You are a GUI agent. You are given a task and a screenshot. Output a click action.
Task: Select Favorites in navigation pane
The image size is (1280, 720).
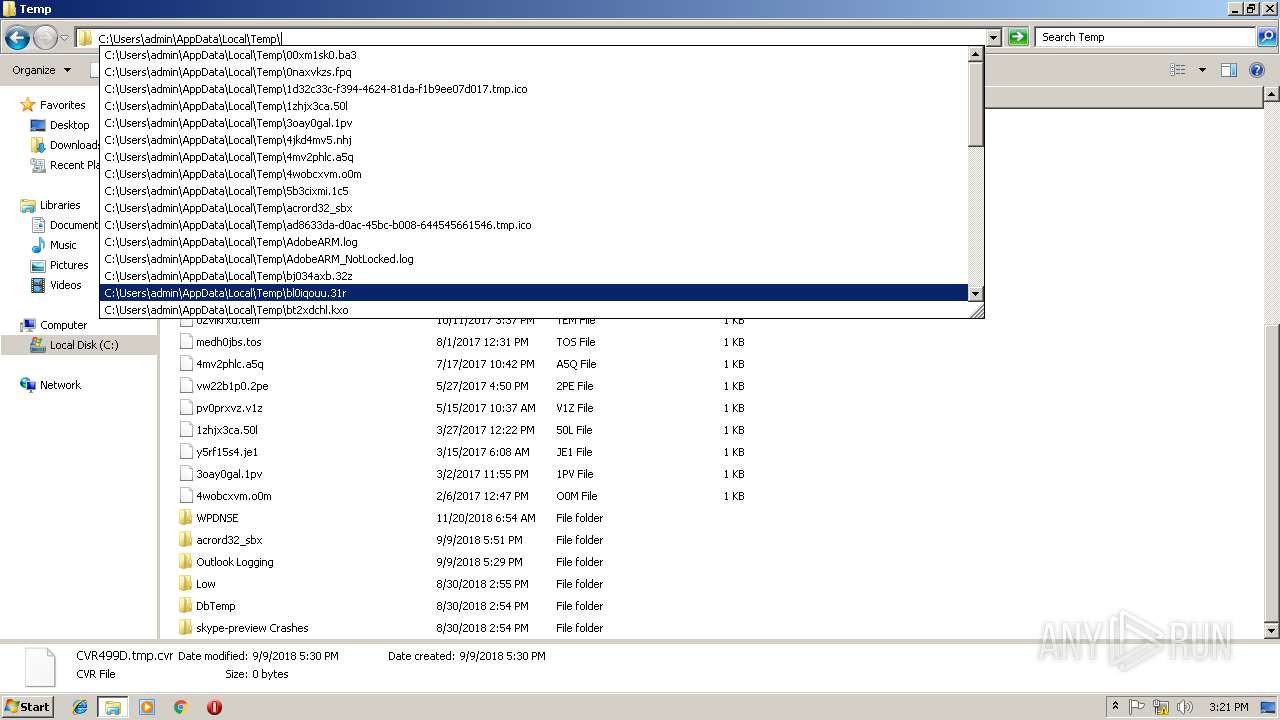[62, 105]
